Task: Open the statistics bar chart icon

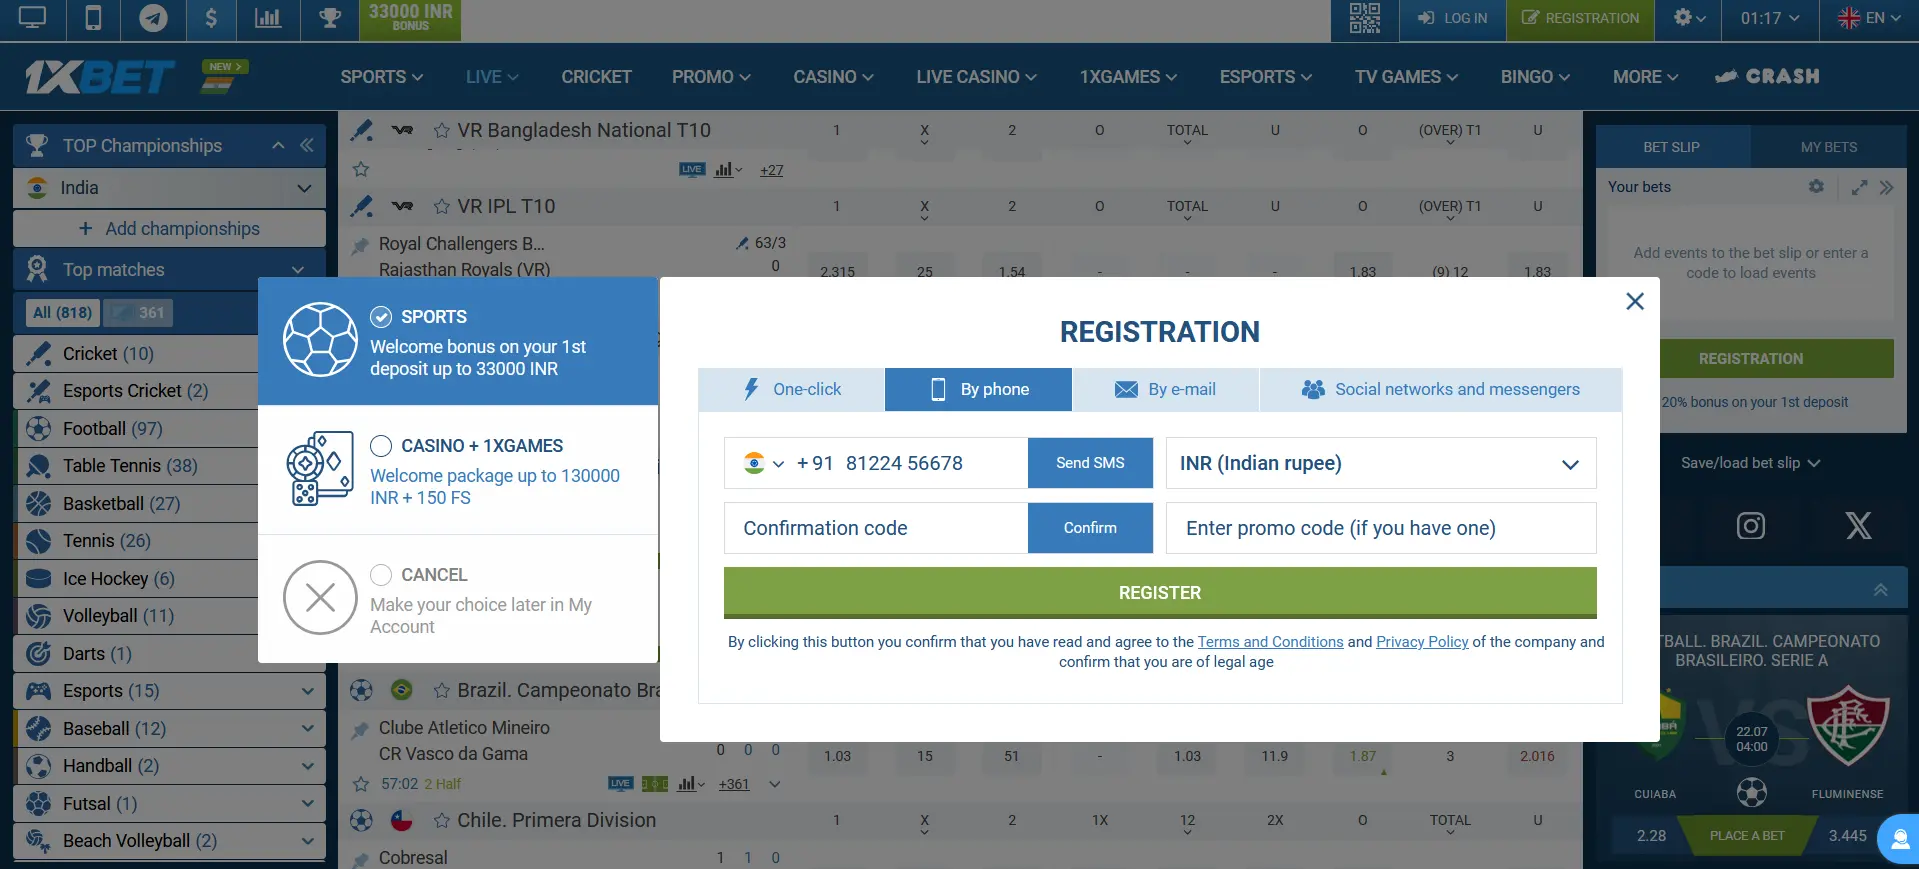Action: tap(268, 18)
